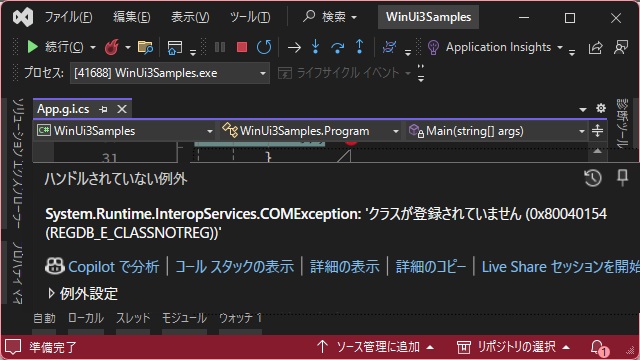Open the file-in-folder search icon
The image size is (640, 360).
[145, 47]
